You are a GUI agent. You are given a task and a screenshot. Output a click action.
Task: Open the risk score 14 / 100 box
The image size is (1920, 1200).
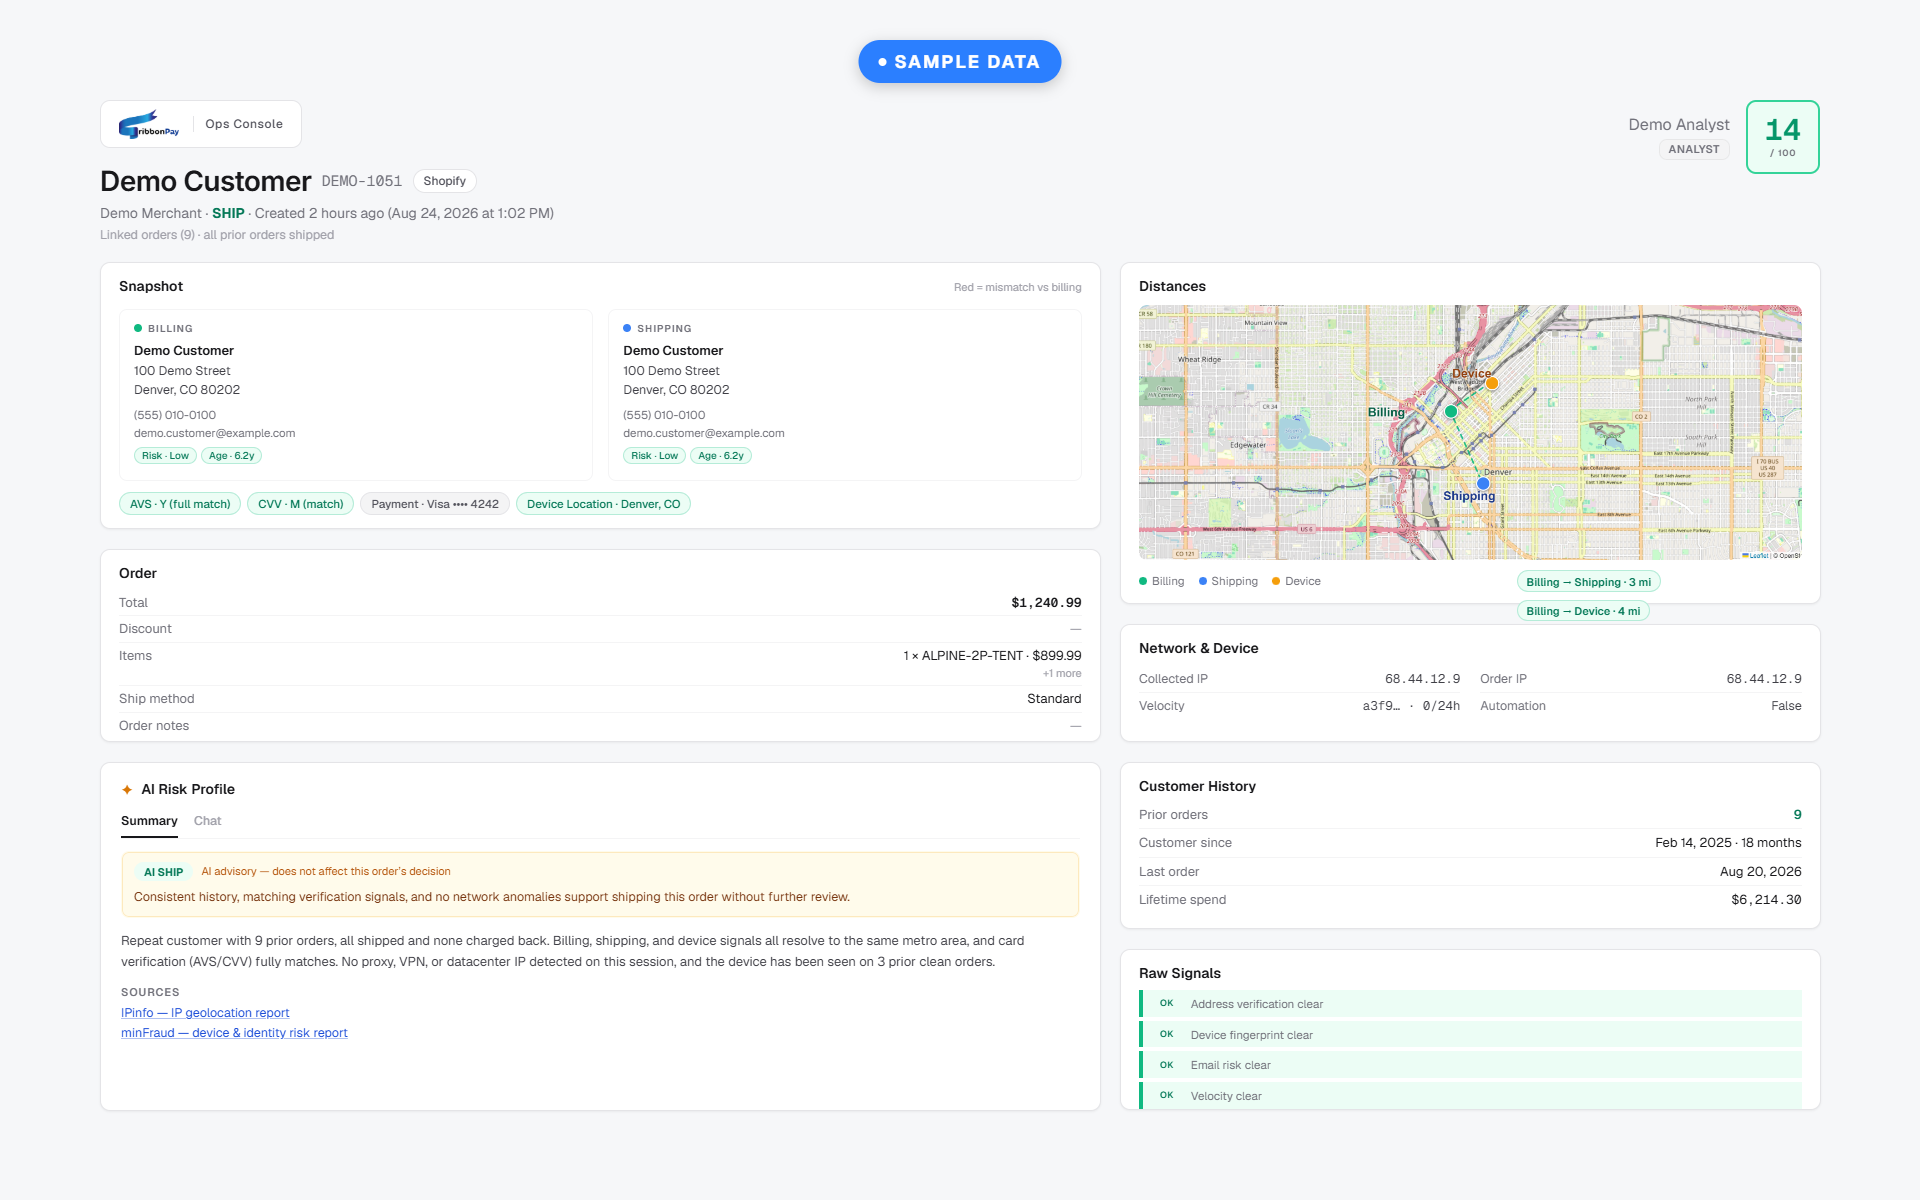click(1782, 137)
